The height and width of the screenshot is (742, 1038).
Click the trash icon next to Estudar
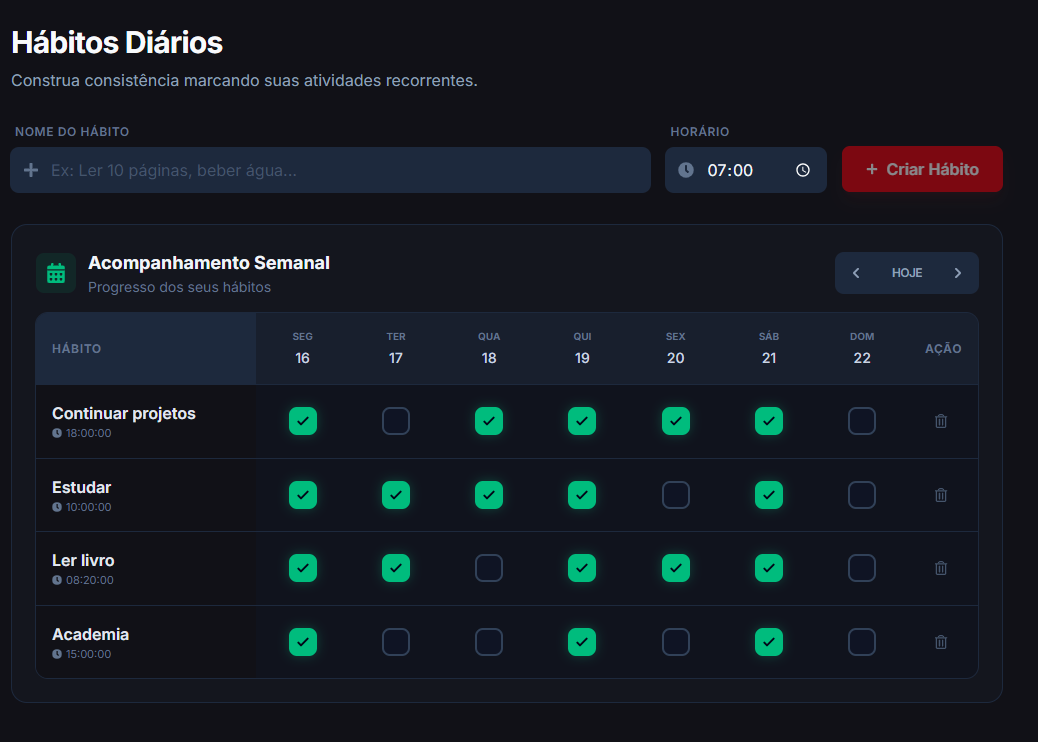point(940,494)
